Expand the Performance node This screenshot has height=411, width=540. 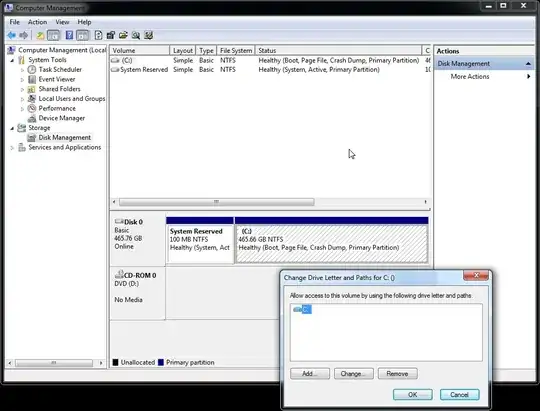(22, 109)
